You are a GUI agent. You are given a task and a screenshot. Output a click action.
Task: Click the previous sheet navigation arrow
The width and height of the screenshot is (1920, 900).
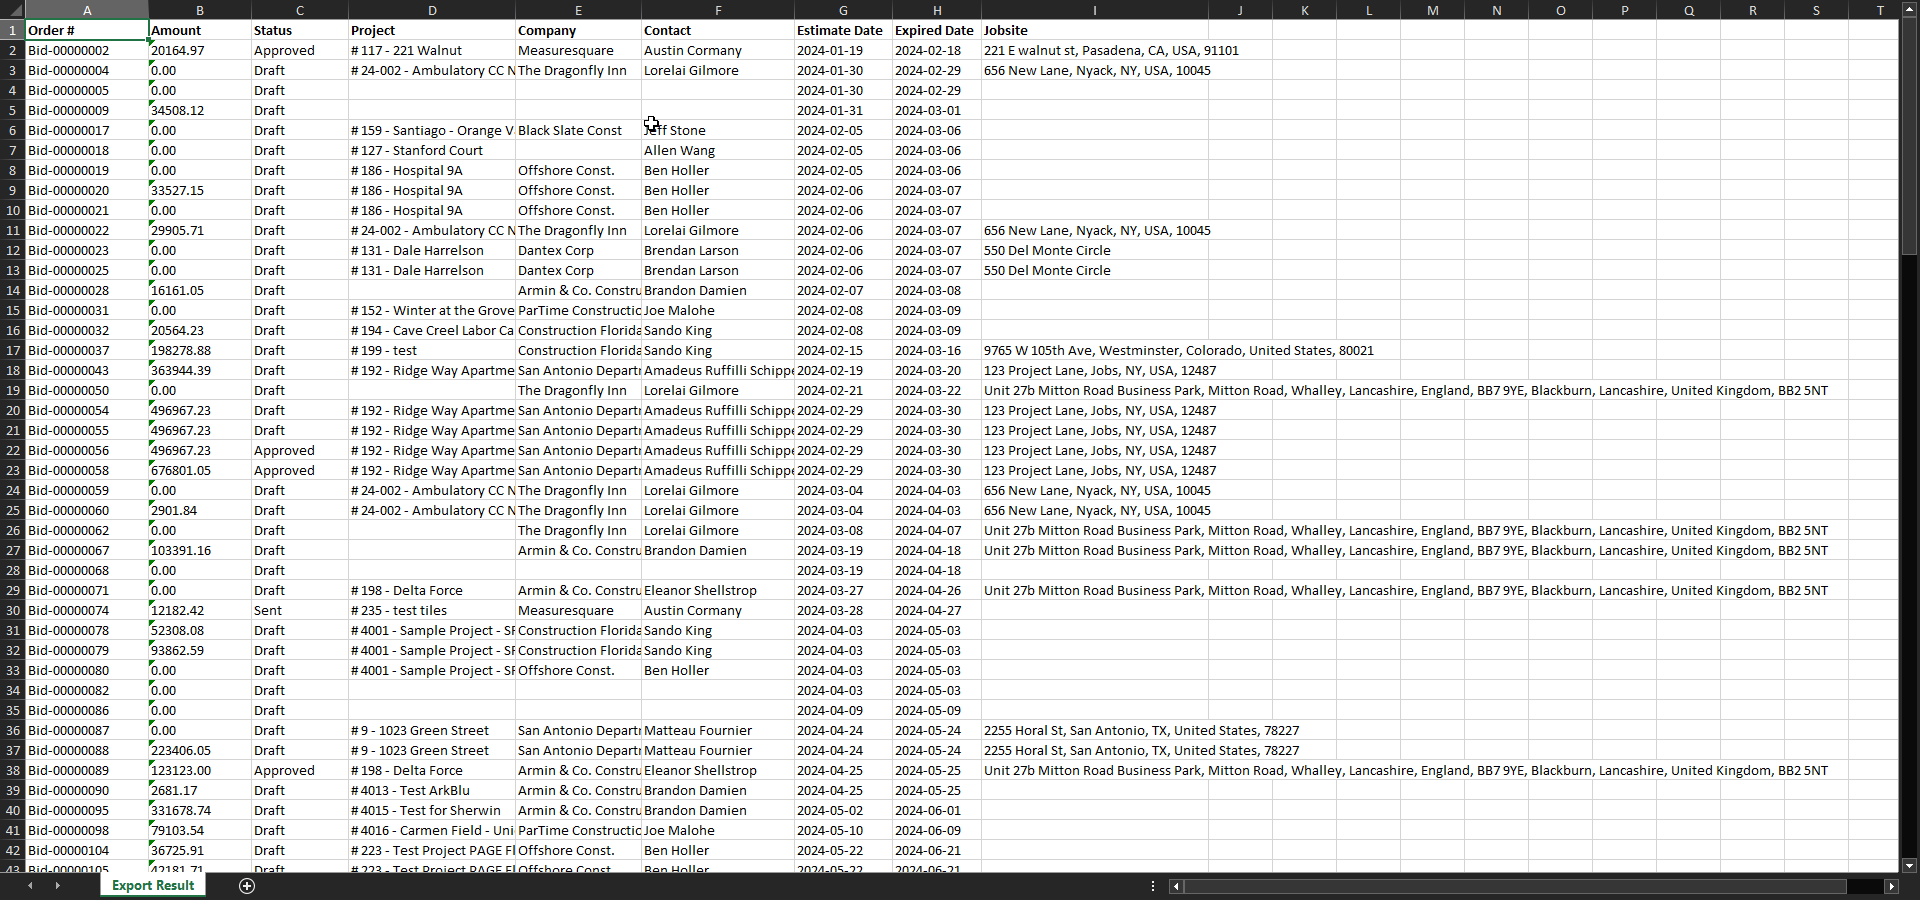pos(30,886)
